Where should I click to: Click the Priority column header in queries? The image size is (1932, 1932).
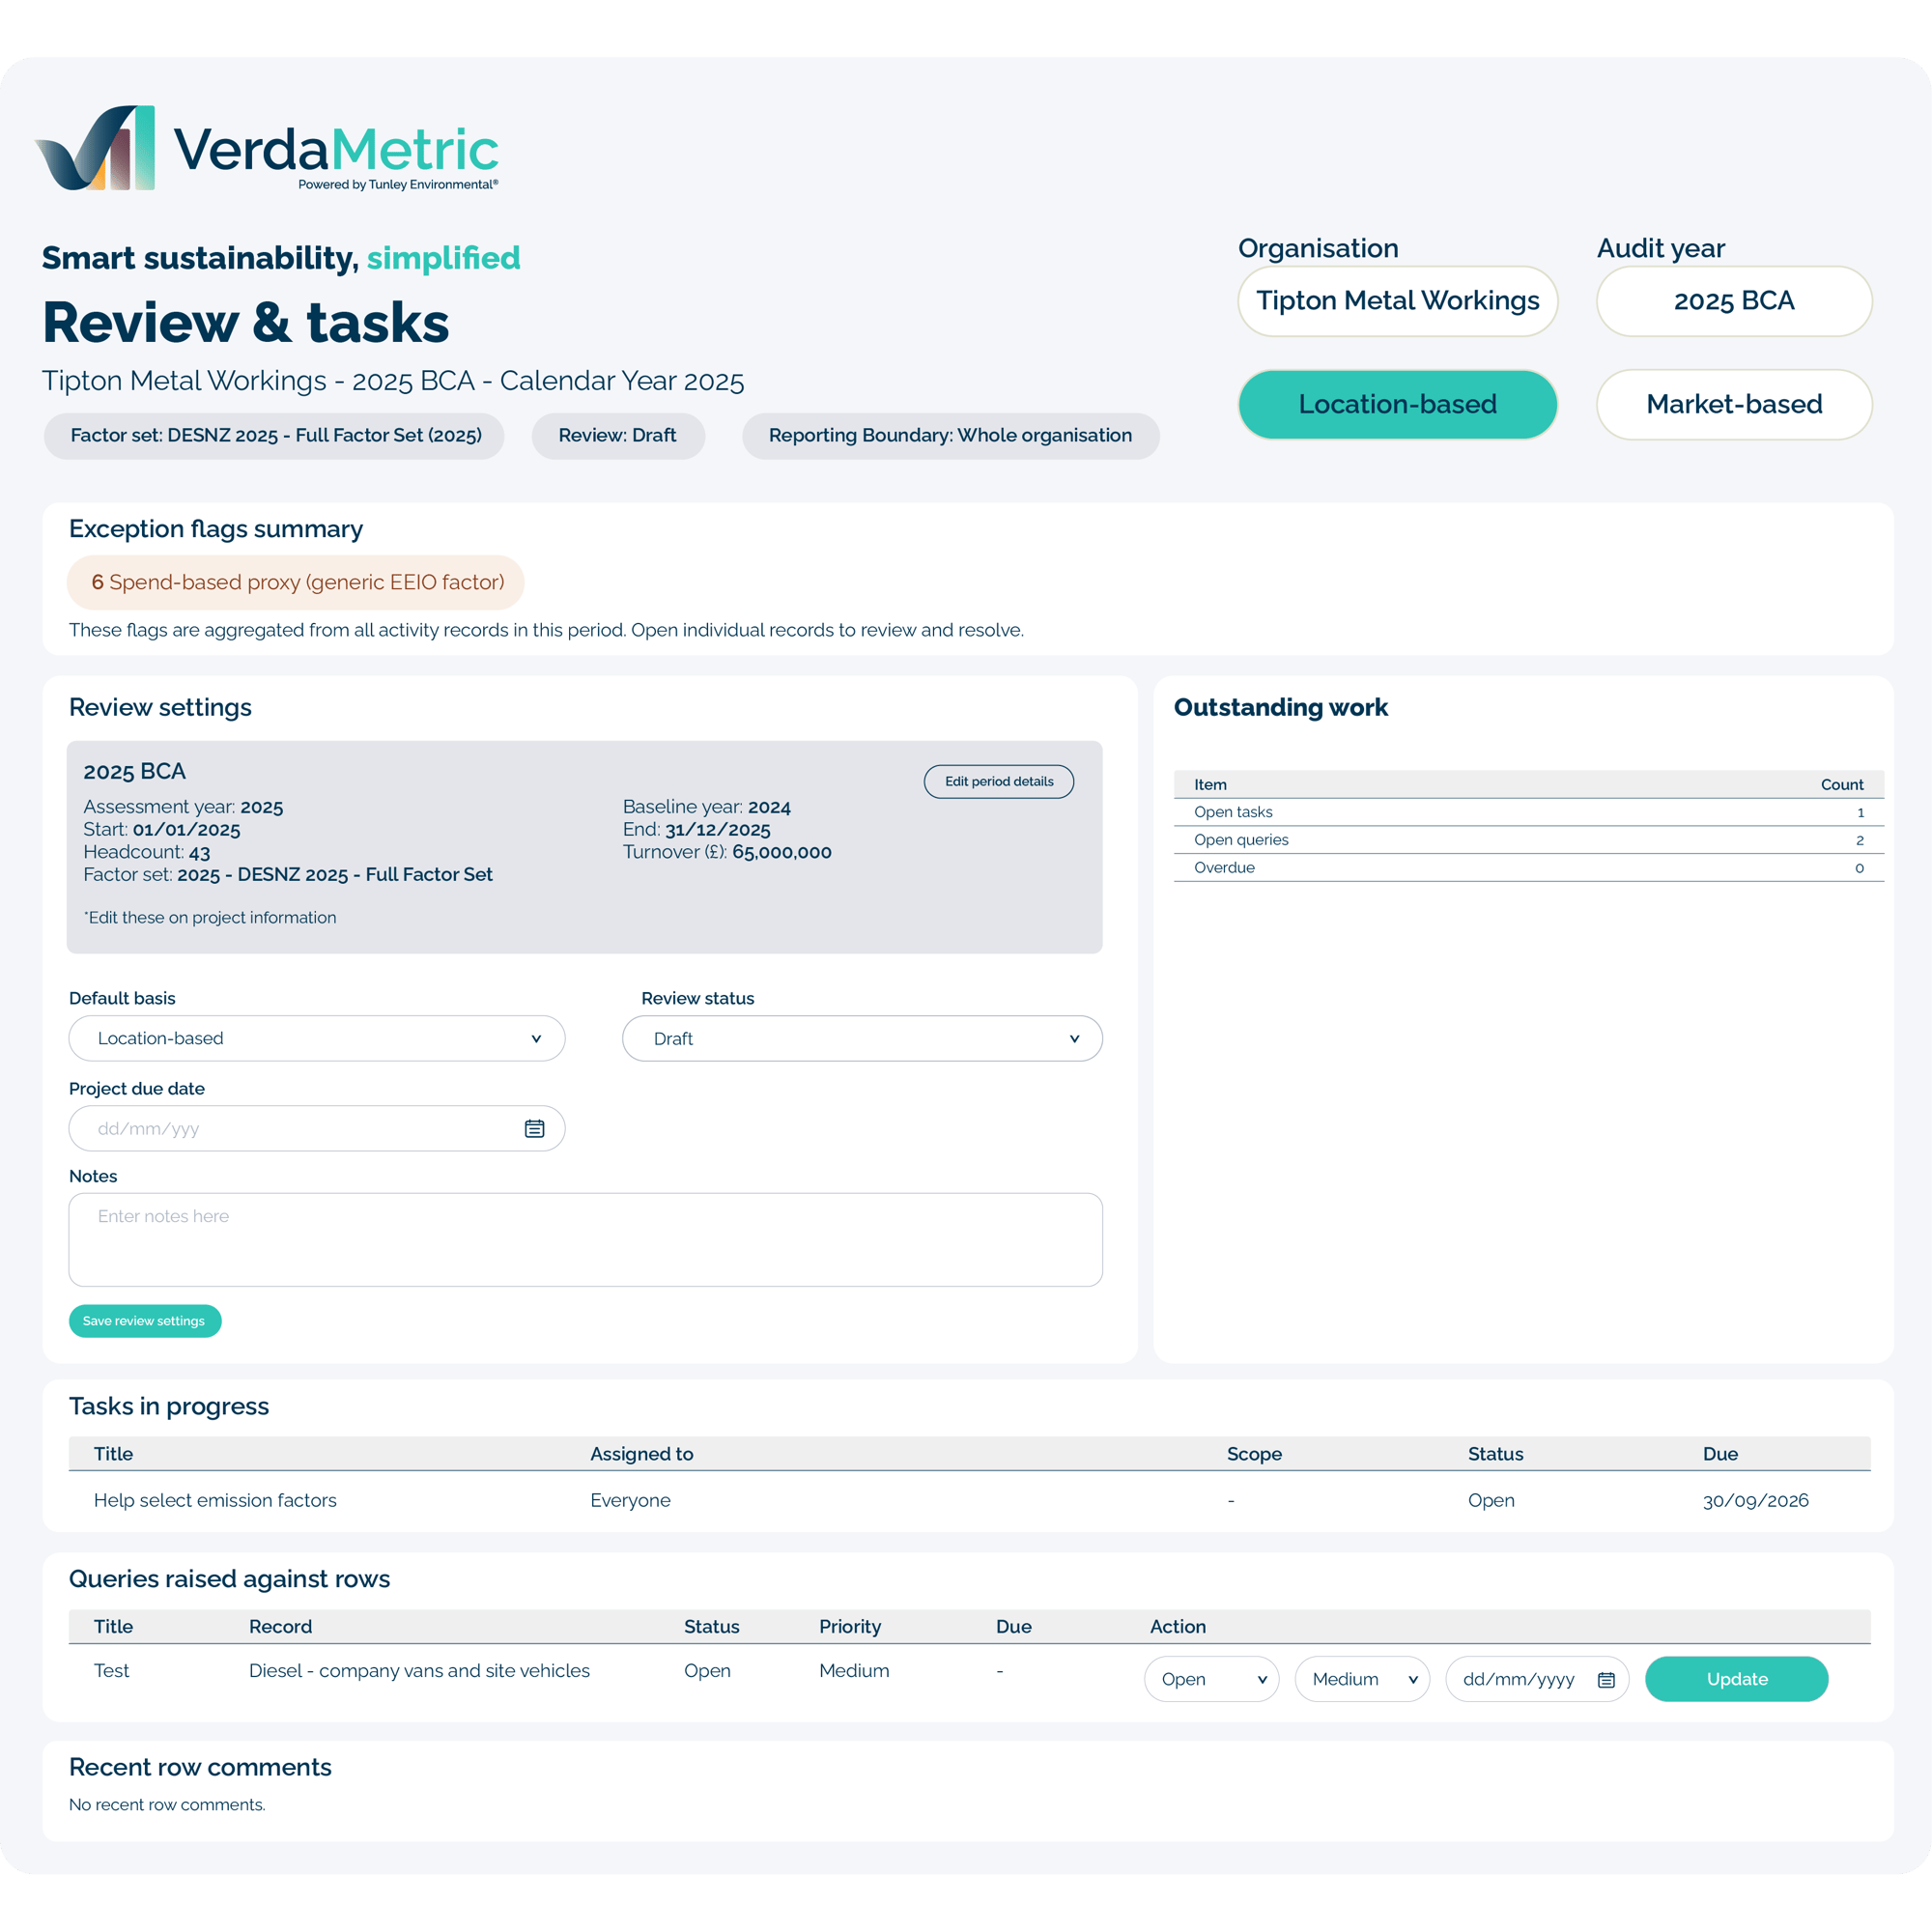tap(850, 1626)
